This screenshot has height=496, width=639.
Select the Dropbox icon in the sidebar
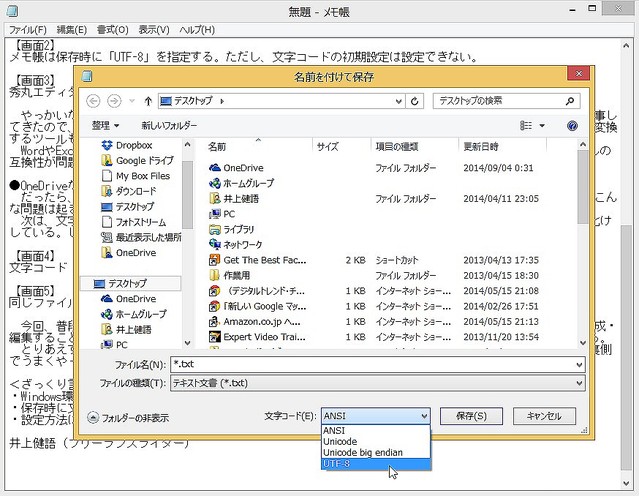(x=107, y=145)
